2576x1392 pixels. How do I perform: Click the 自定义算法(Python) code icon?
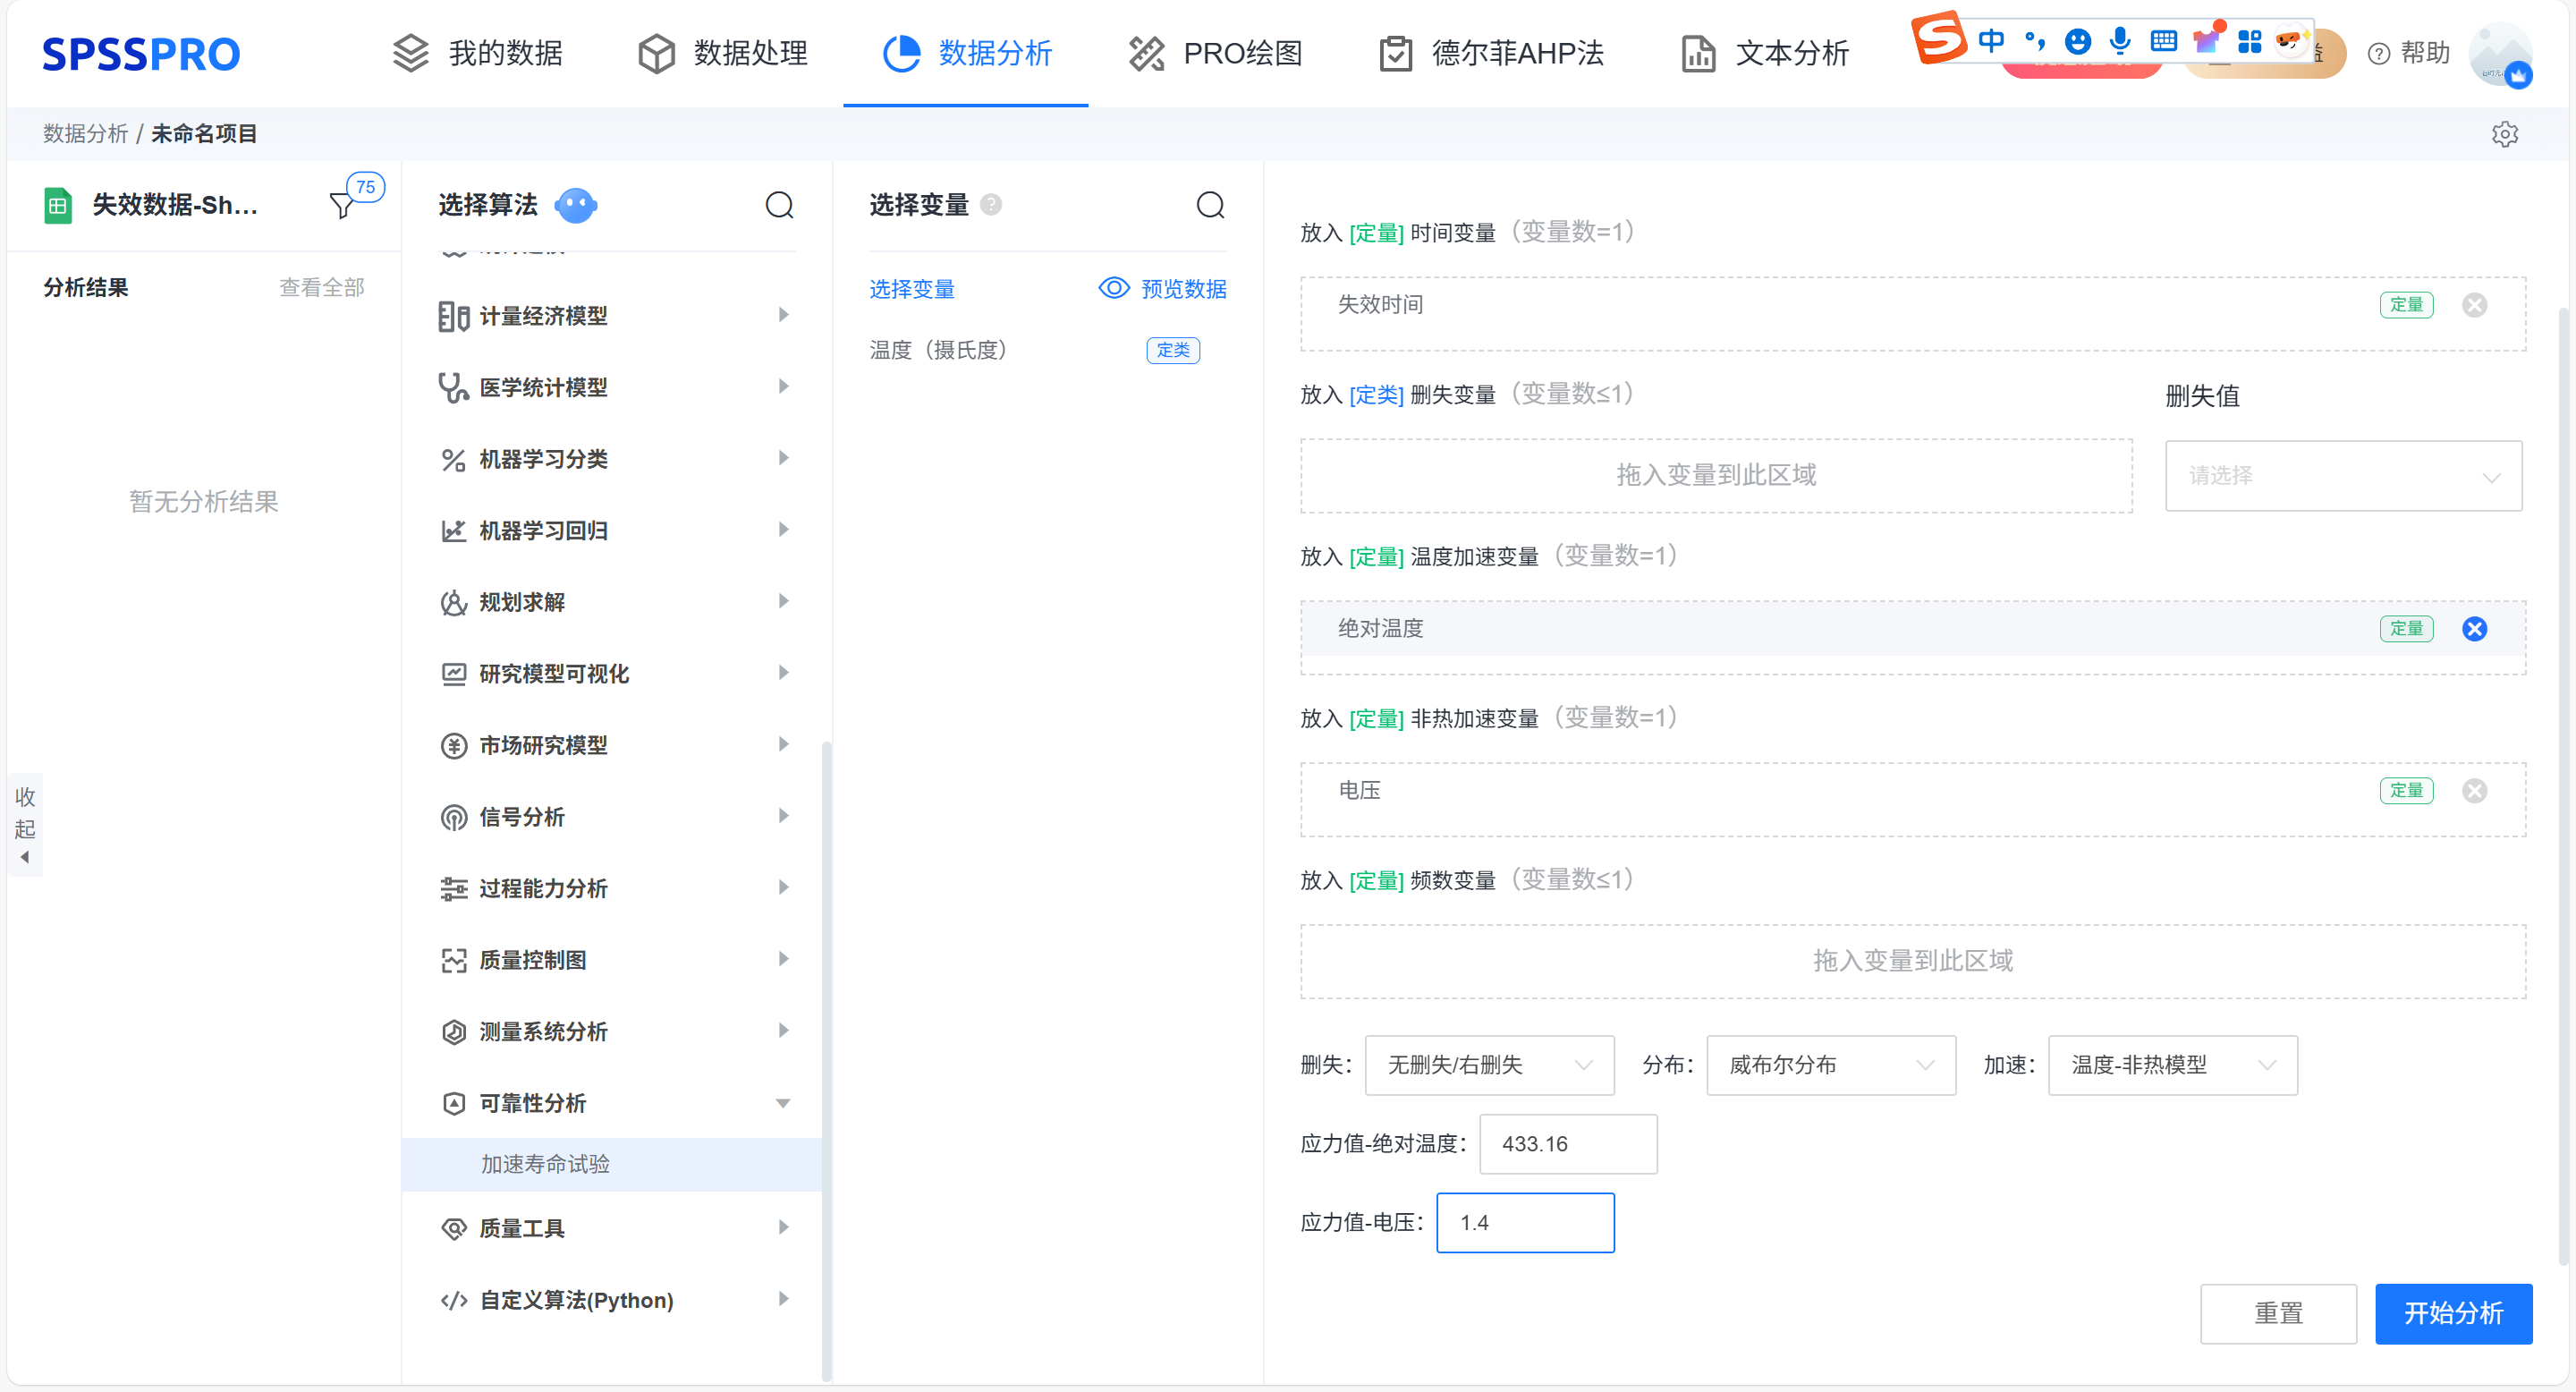pos(453,1300)
